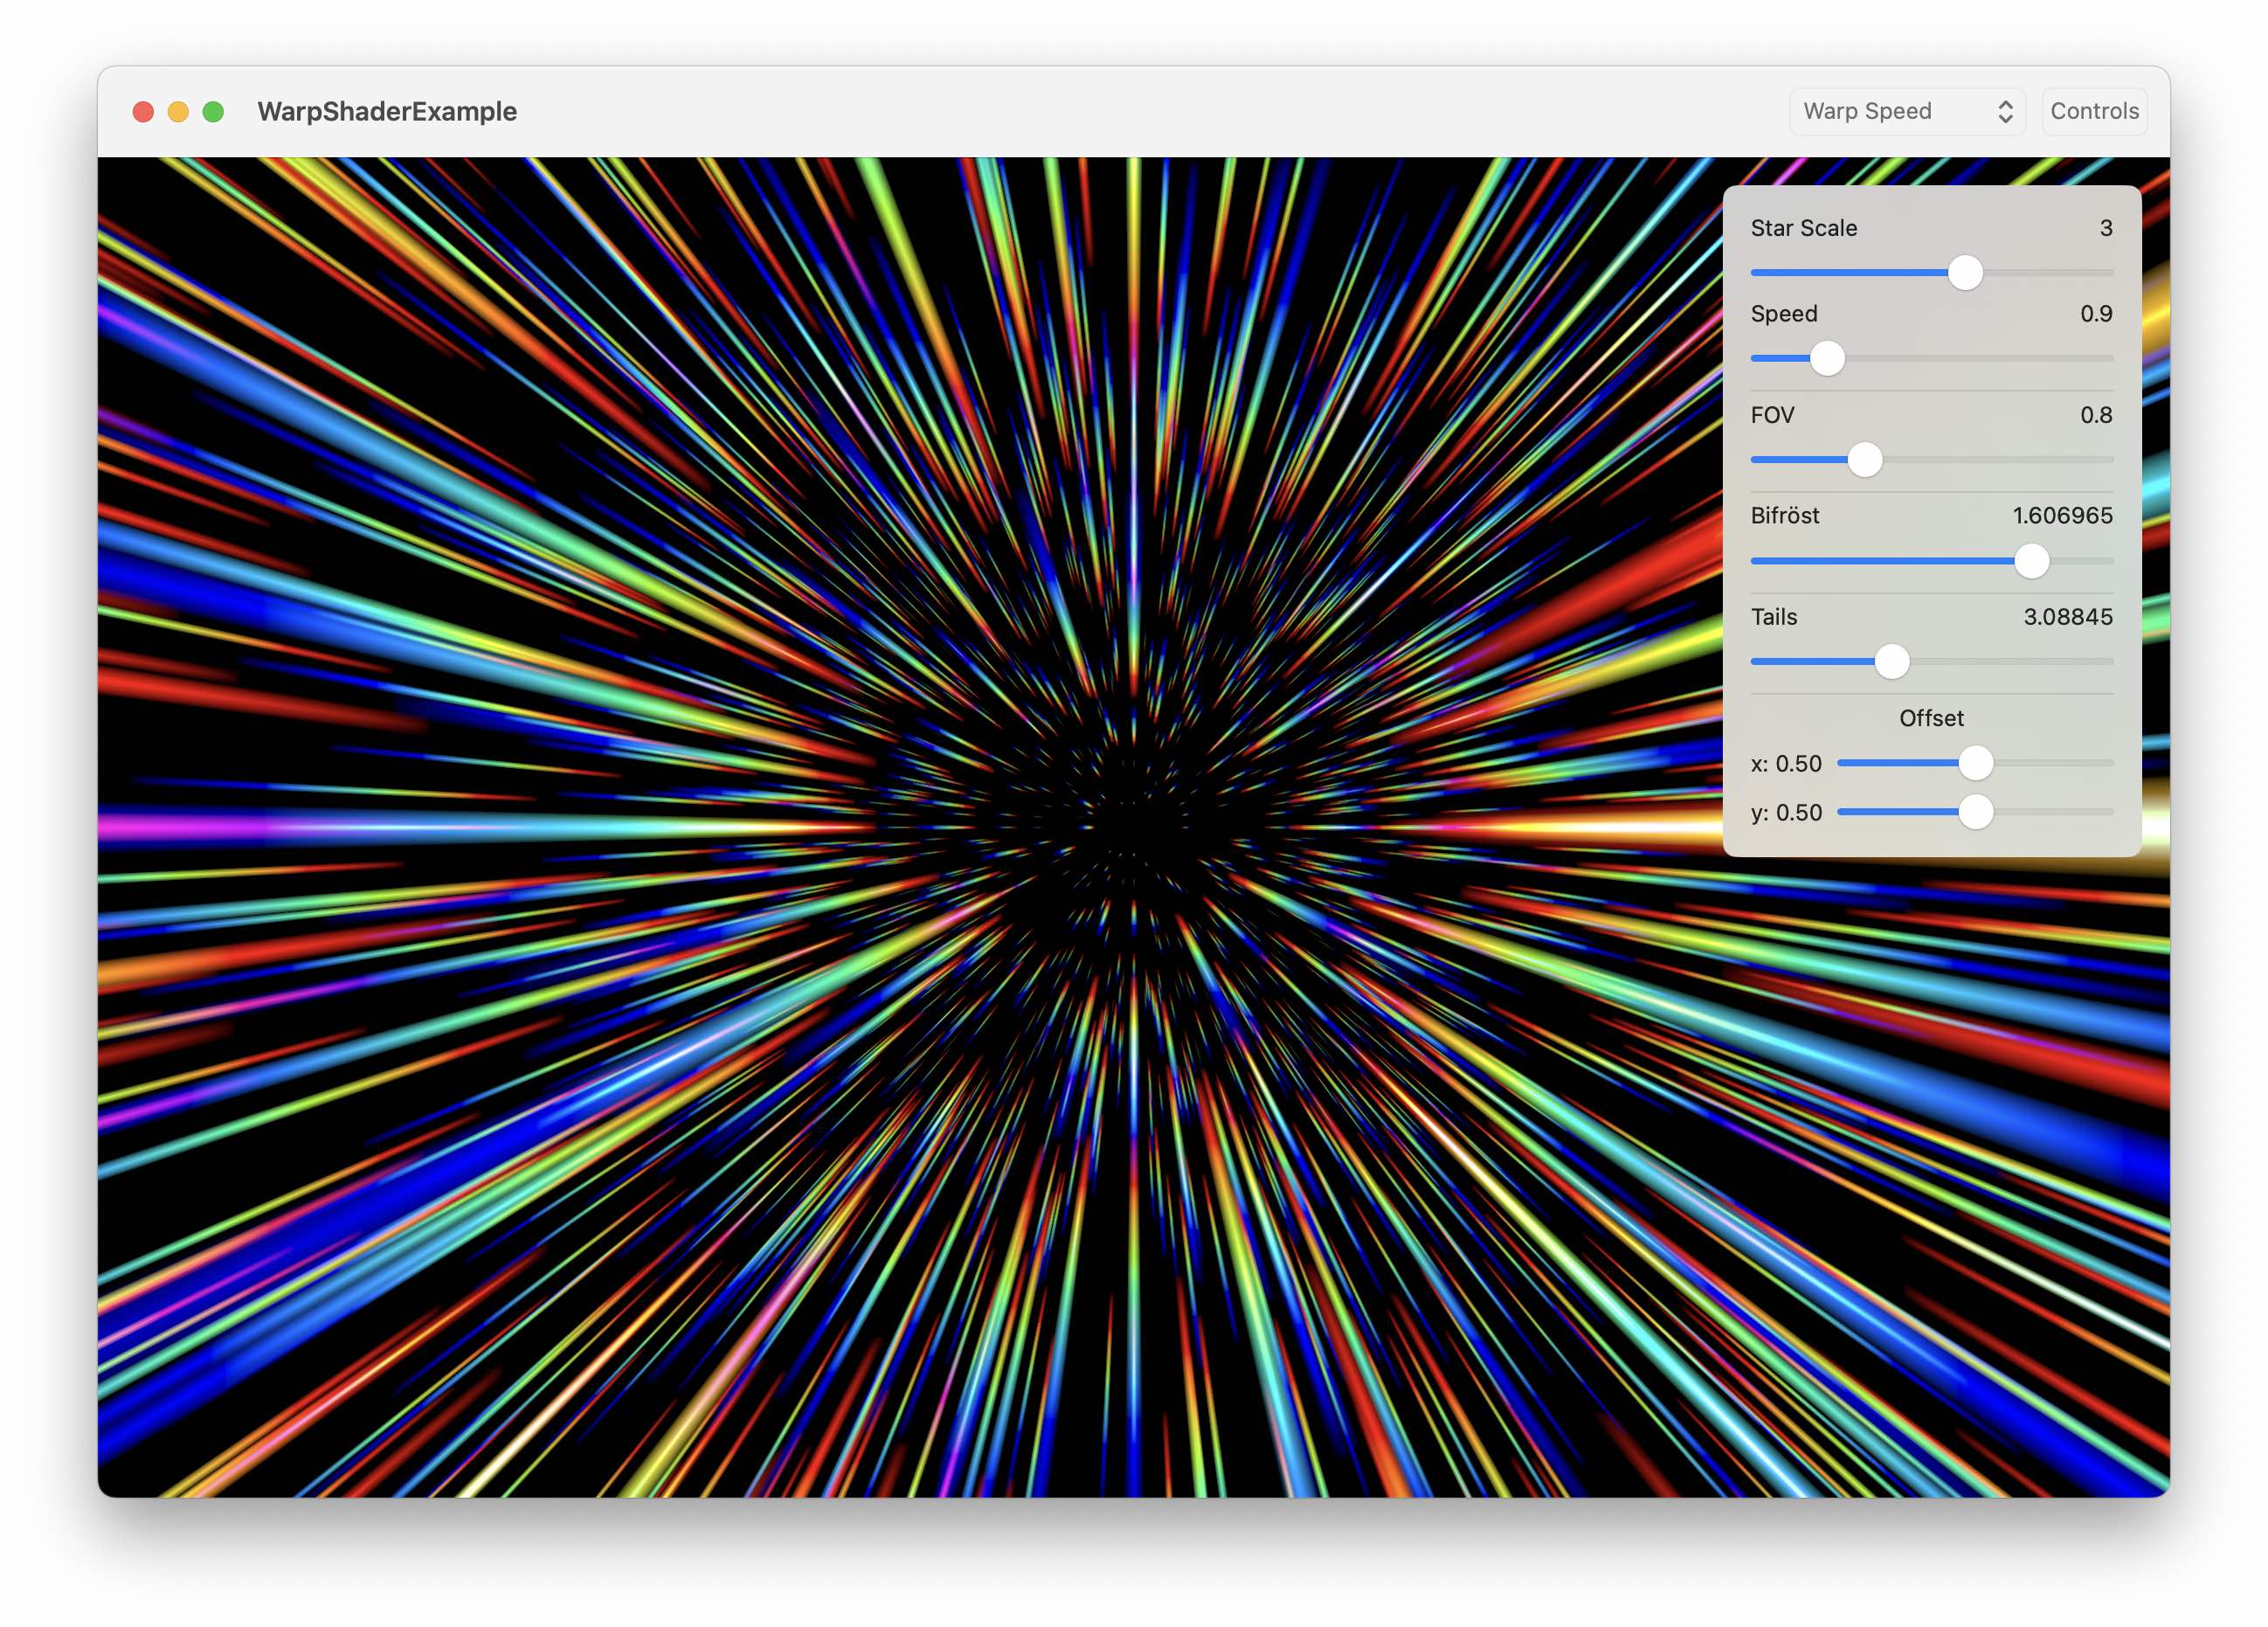Click the y: 0.50 offset label
Viewport: 2268px width, 1627px height.
pyautogui.click(x=1786, y=813)
